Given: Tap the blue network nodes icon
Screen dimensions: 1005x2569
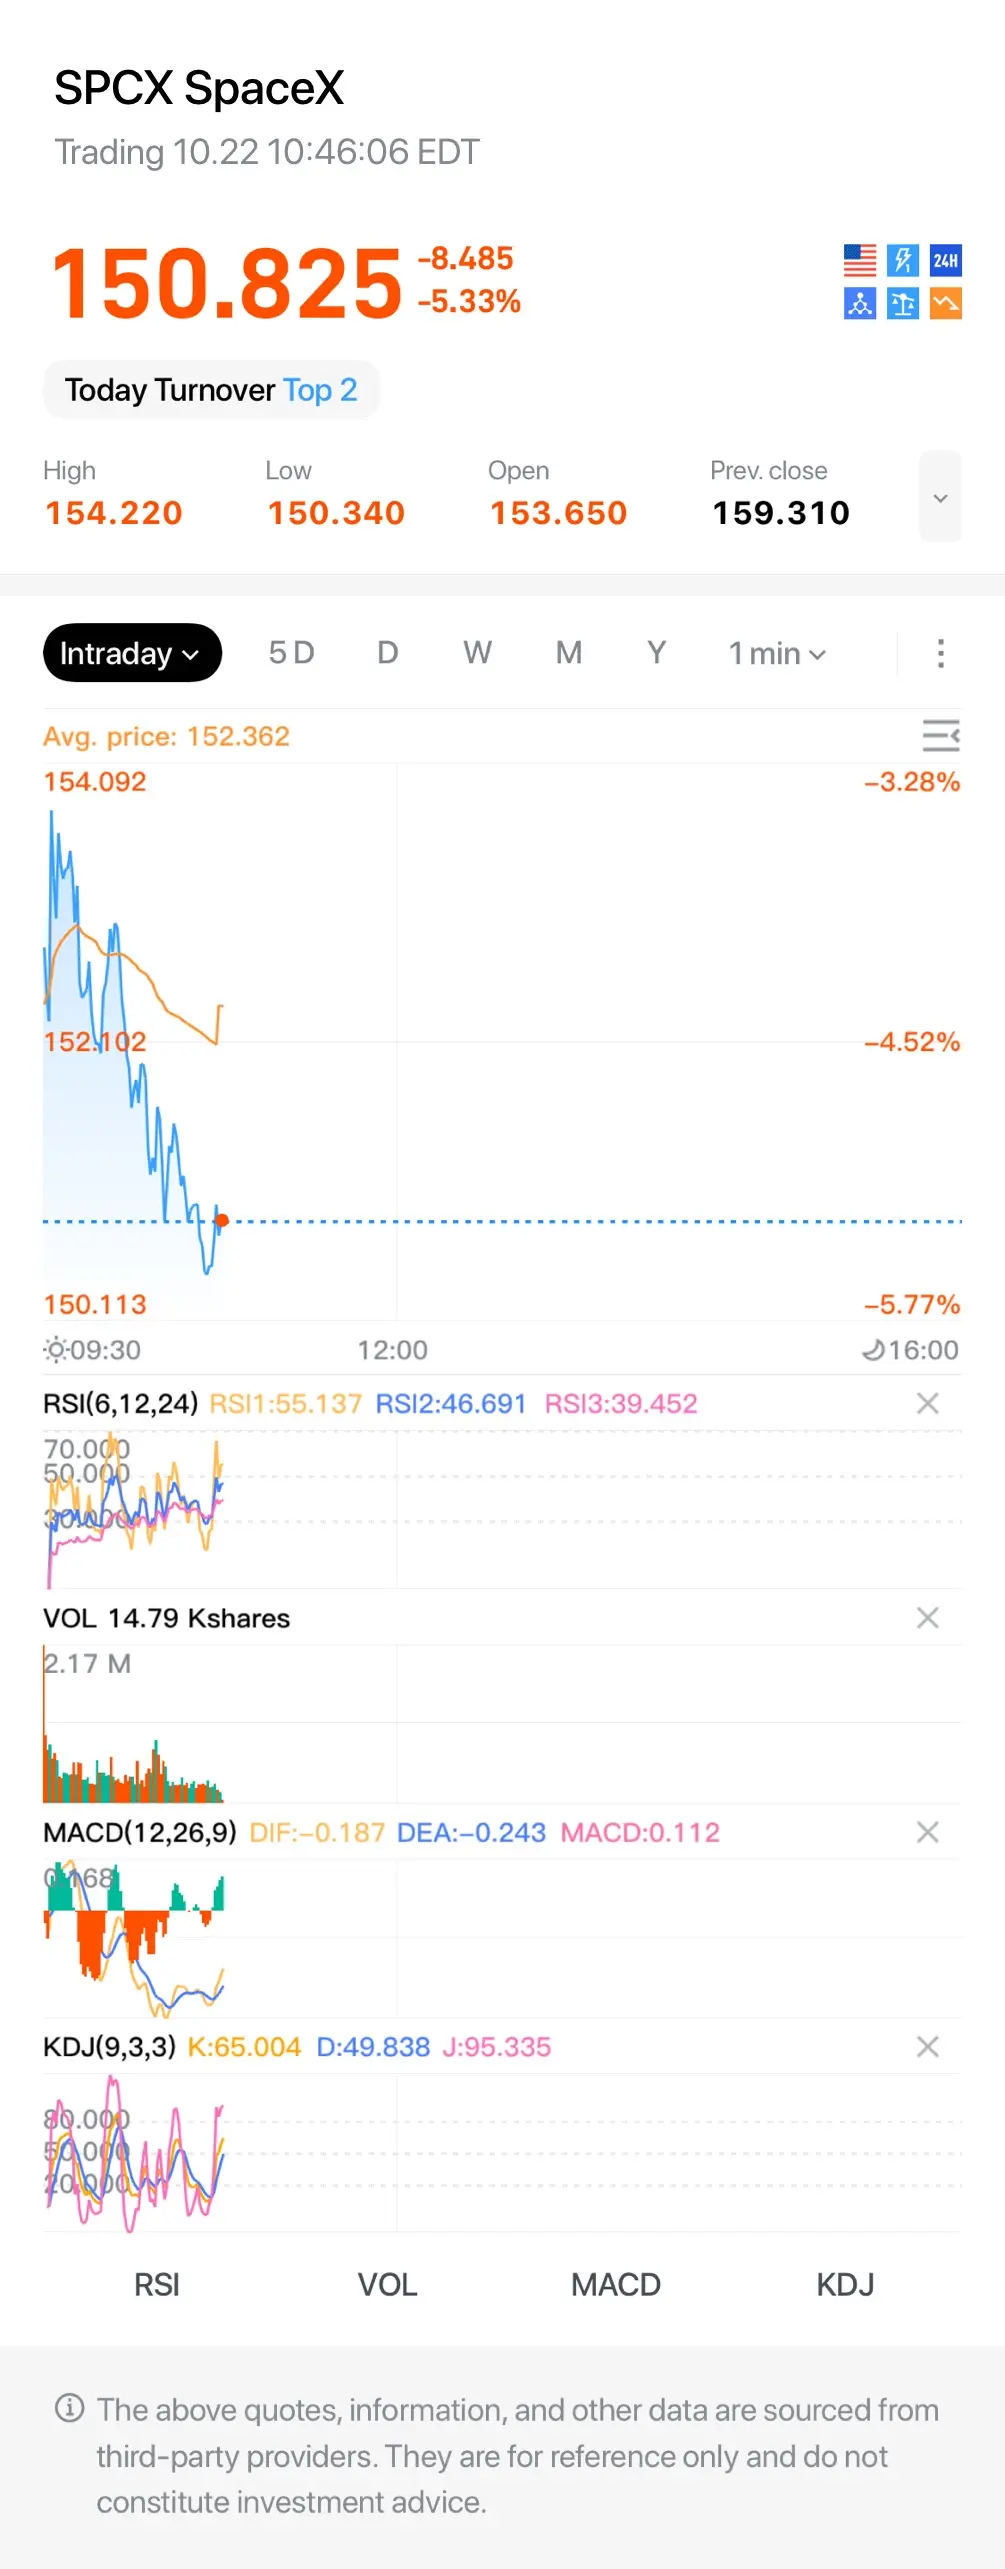Looking at the screenshot, I should (x=859, y=303).
